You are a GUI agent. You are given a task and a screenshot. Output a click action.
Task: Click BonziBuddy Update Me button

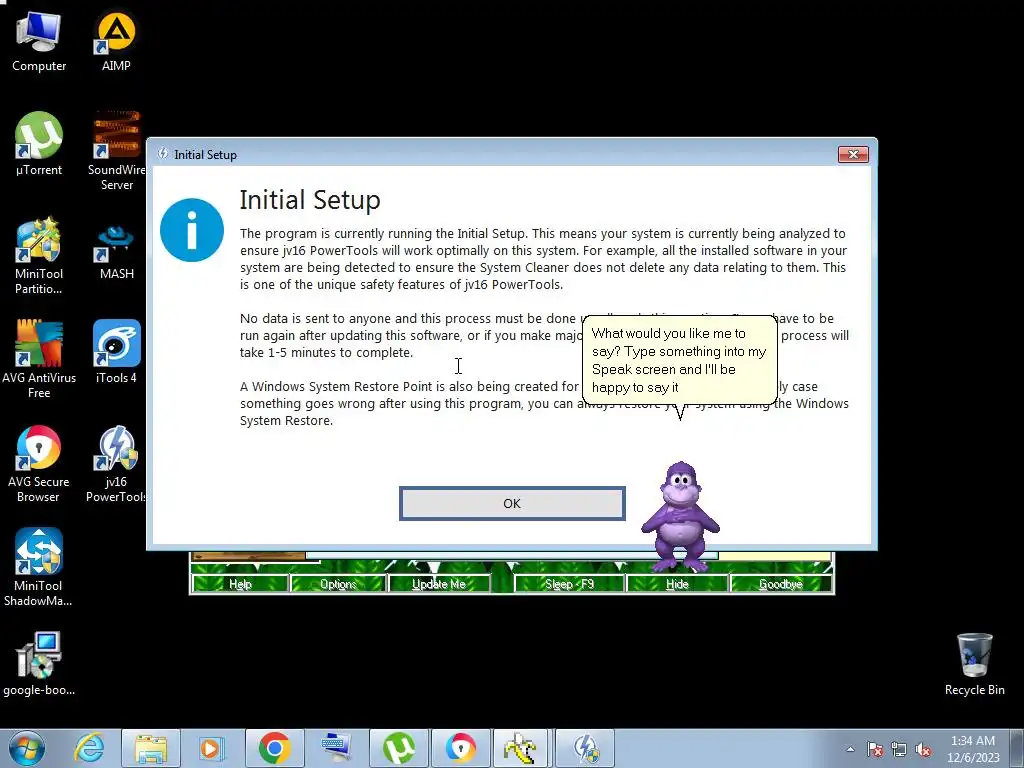pos(439,584)
